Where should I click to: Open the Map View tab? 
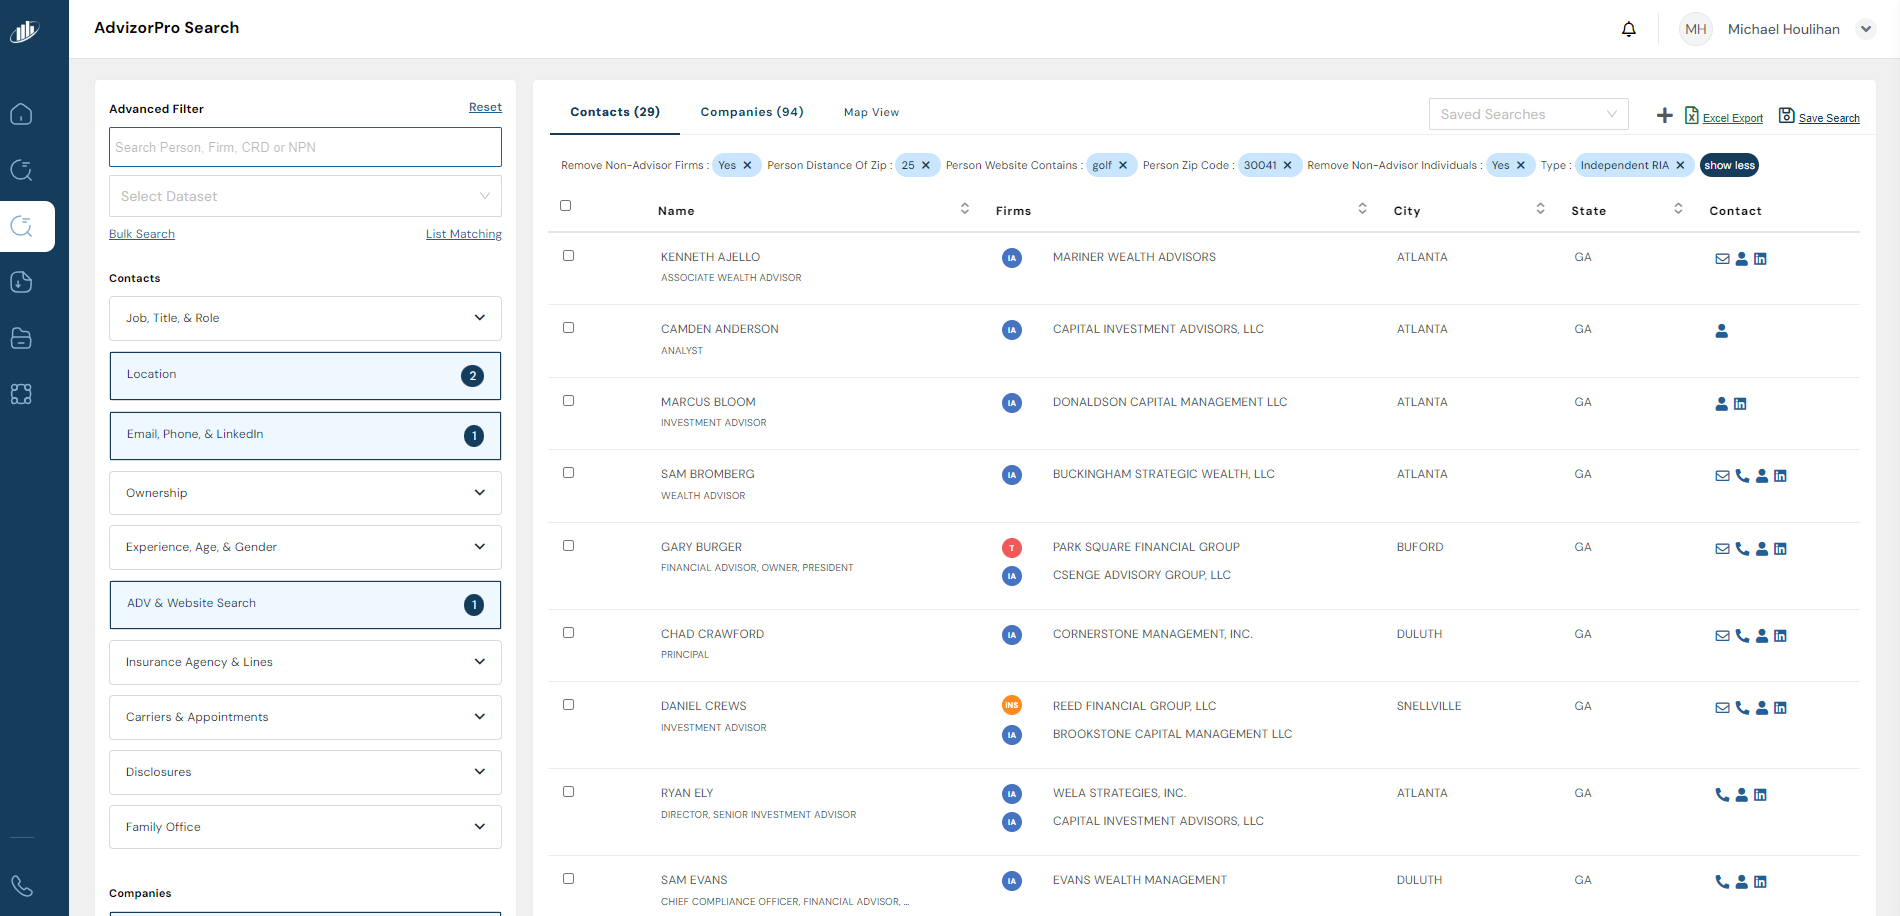tap(871, 112)
